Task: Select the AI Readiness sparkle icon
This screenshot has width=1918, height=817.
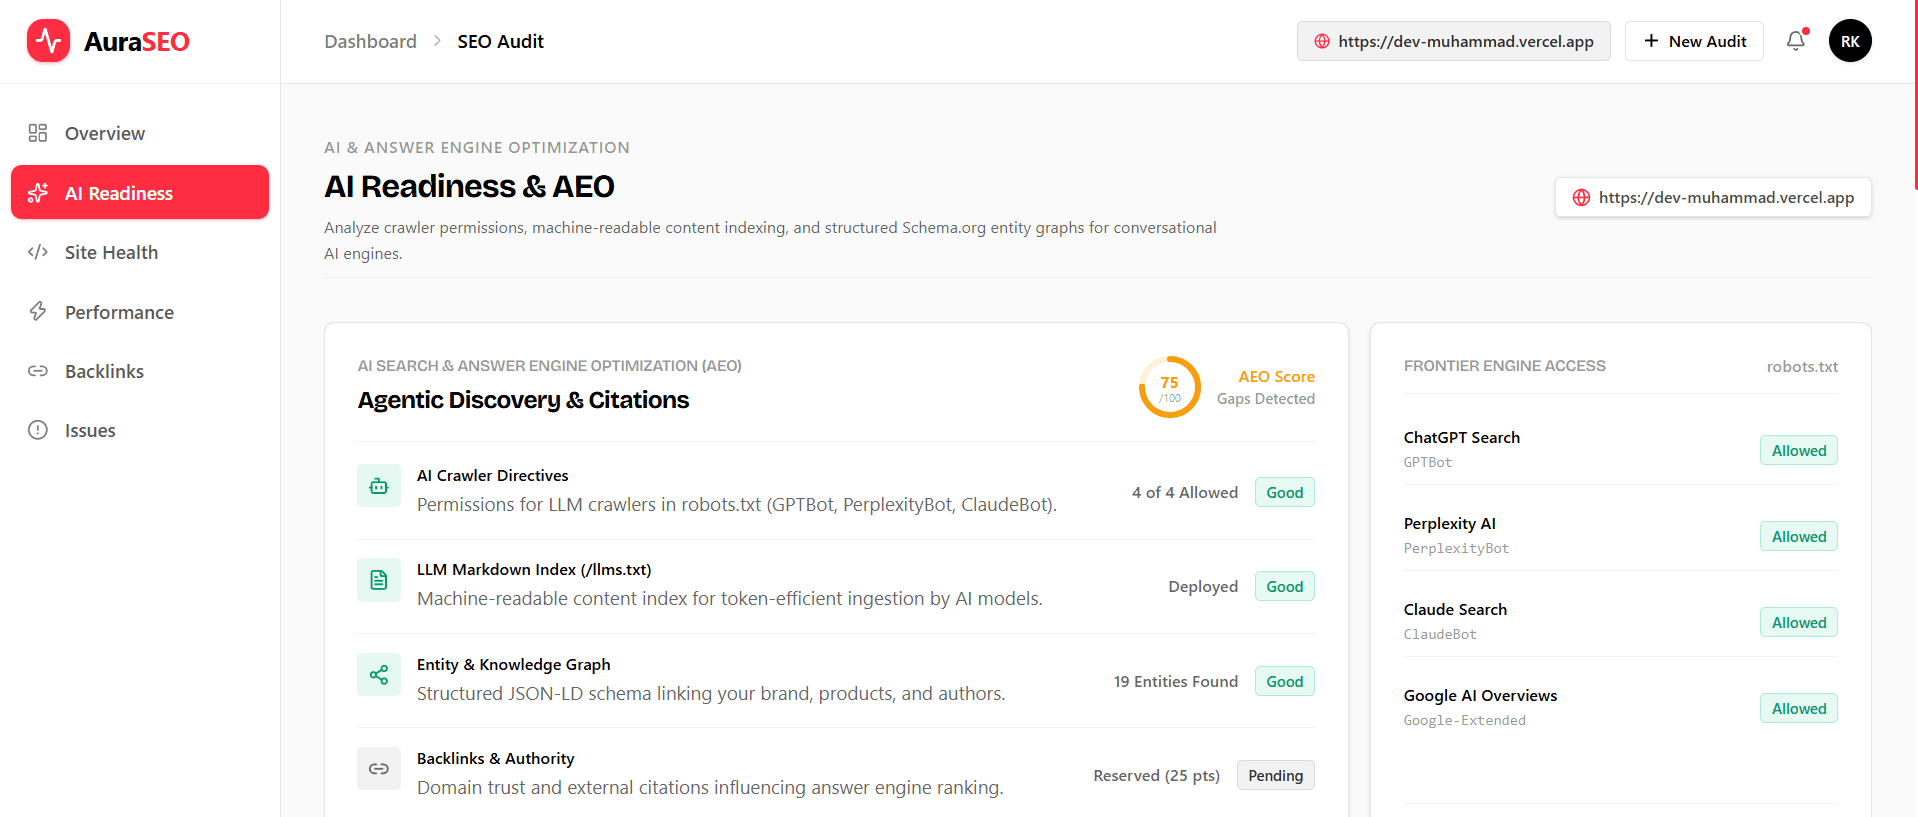Action: point(38,193)
